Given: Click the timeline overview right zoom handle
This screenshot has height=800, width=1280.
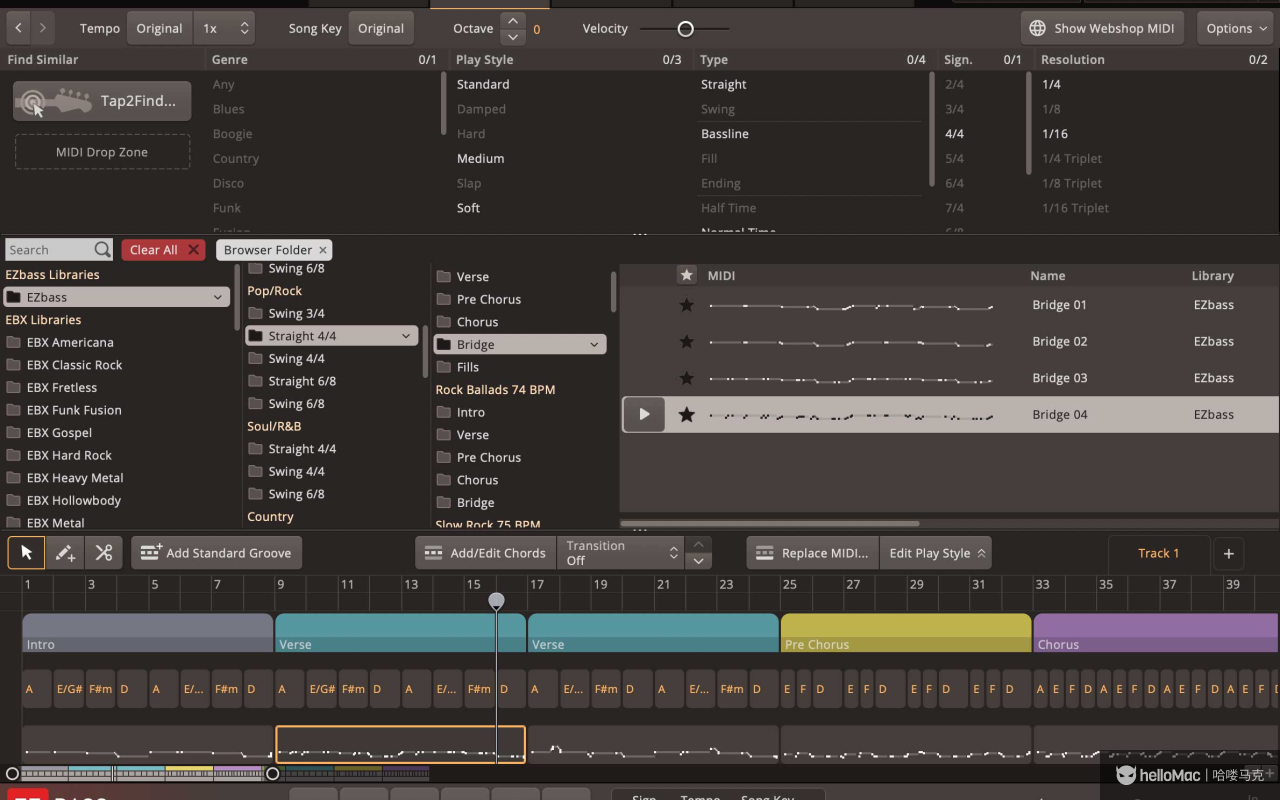Looking at the screenshot, I should click(x=272, y=773).
